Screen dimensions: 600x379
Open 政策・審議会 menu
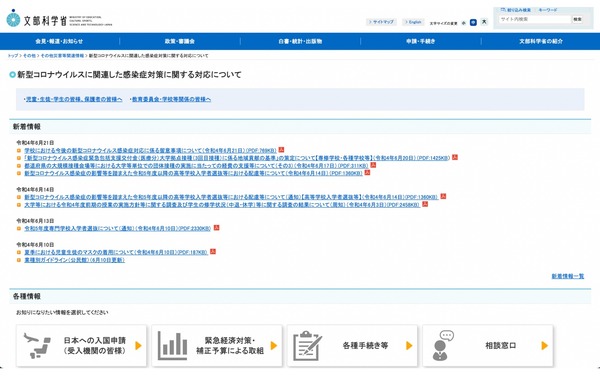coord(180,41)
